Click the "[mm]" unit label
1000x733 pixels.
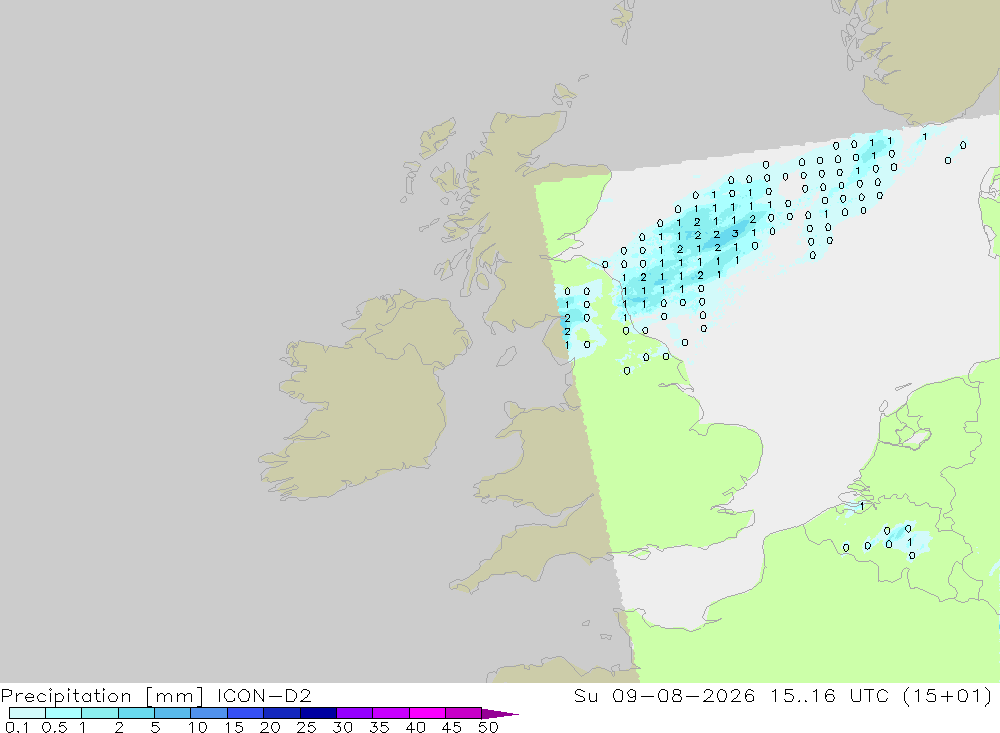pos(174,696)
